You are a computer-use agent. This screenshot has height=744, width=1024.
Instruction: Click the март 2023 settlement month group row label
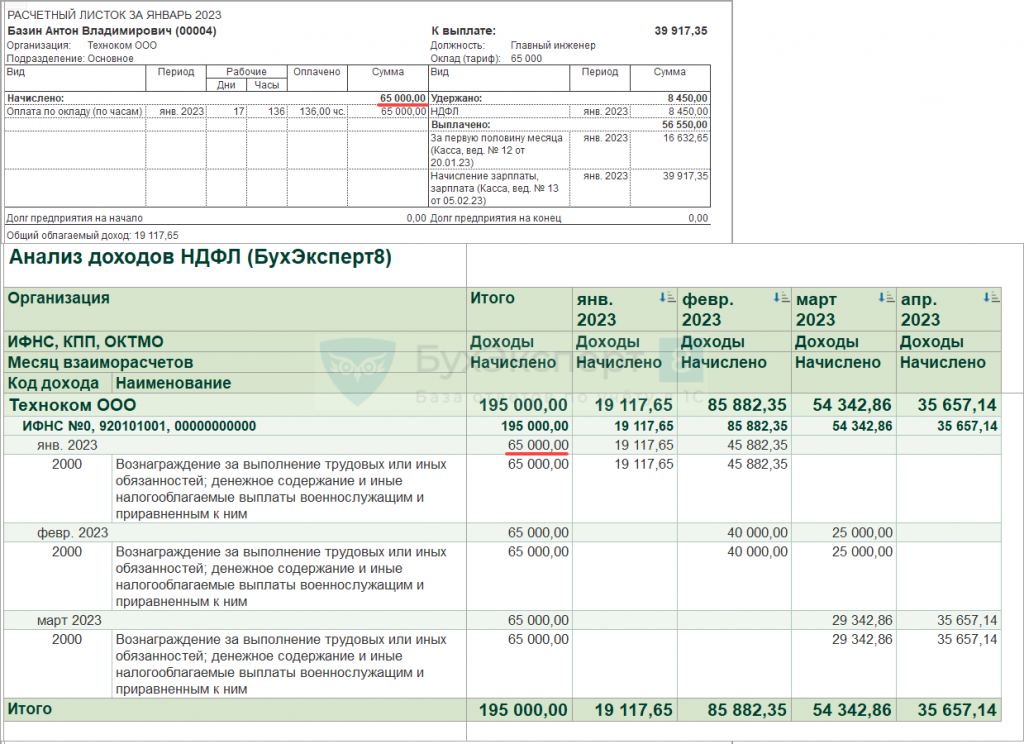coord(69,621)
